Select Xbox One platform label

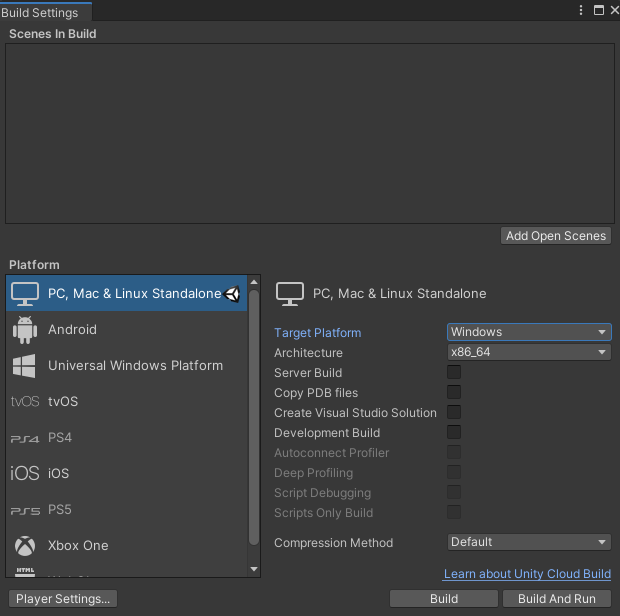[x=78, y=546]
